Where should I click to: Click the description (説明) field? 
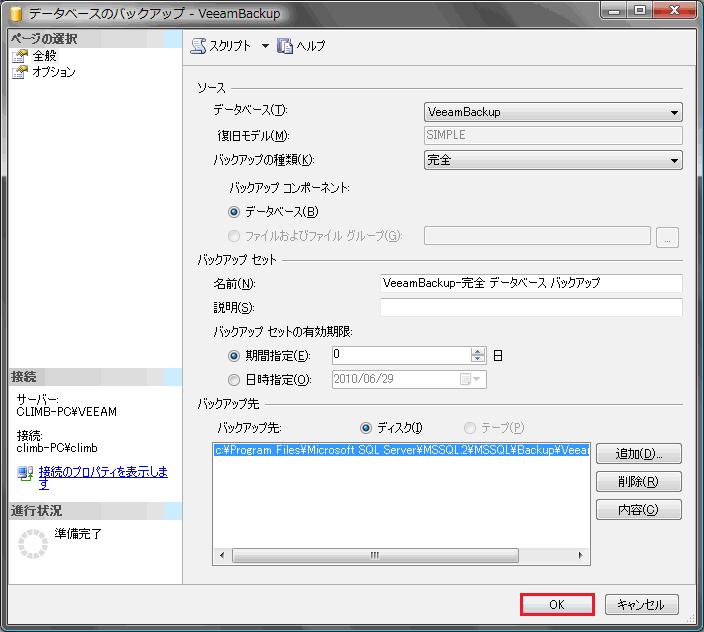[x=531, y=307]
